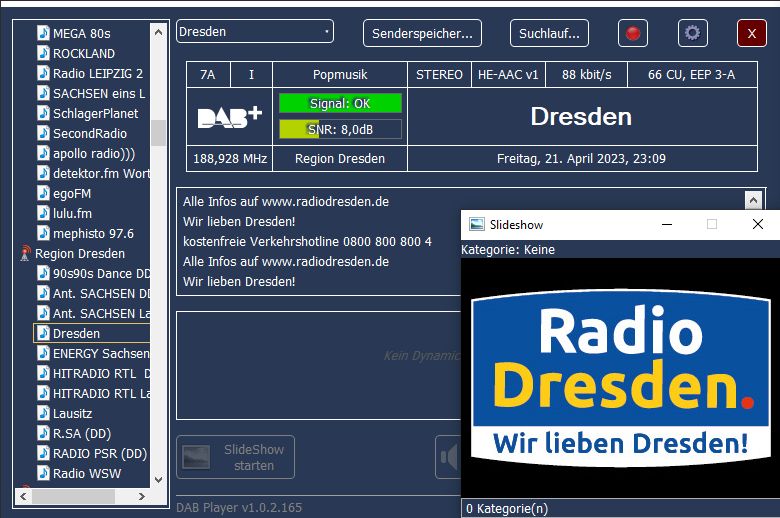
Task: Click the speaker volume icon
Action: (x=449, y=457)
